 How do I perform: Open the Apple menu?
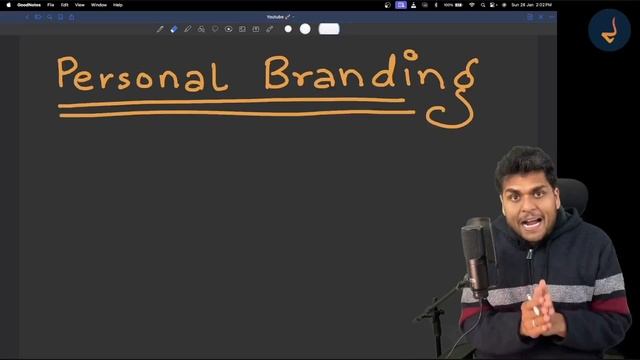pos(9,5)
